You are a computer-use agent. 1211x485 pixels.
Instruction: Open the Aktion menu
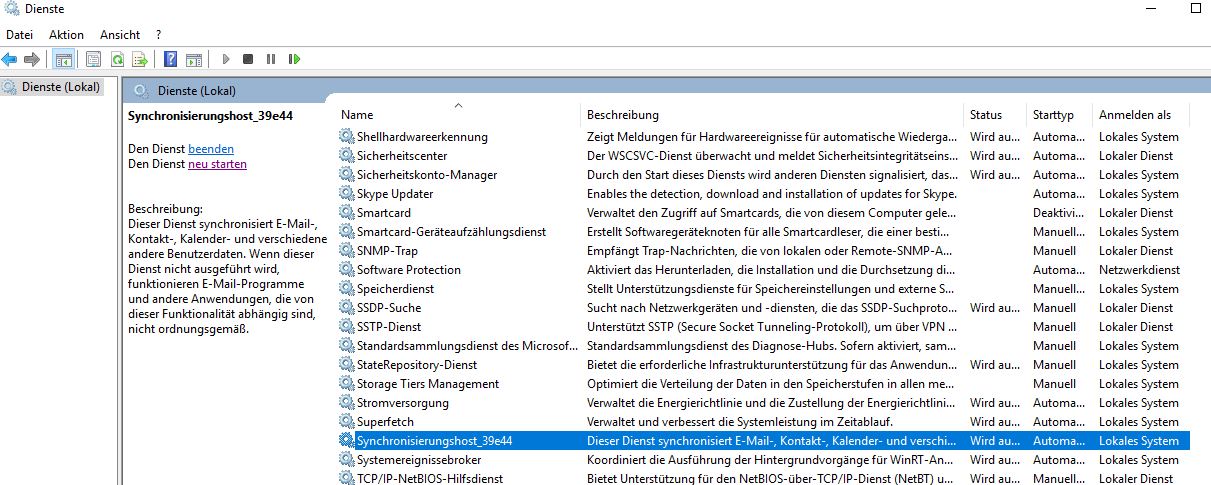(x=67, y=34)
